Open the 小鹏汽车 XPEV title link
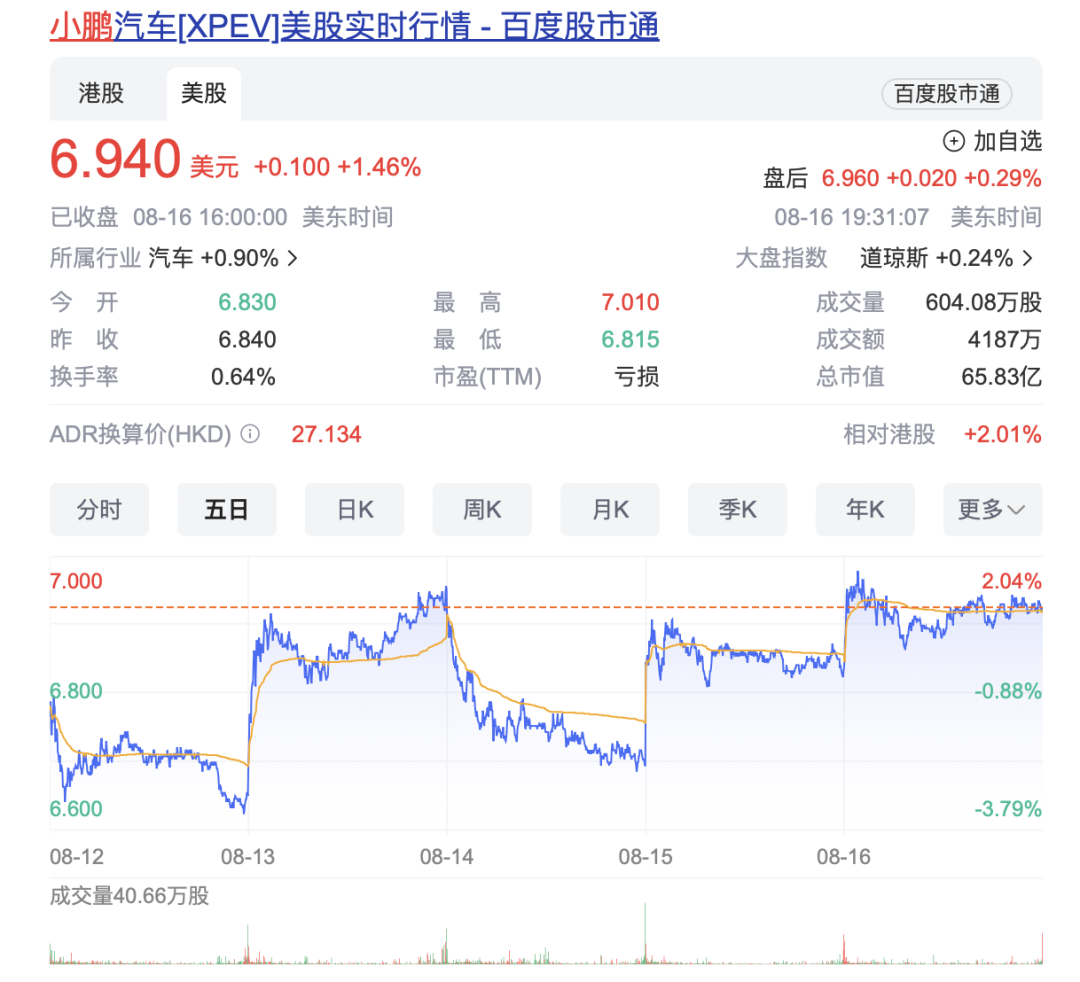 pyautogui.click(x=354, y=27)
